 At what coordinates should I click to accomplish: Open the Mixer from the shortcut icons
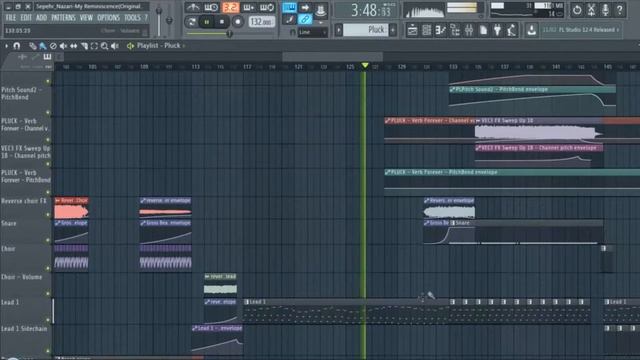[469, 30]
